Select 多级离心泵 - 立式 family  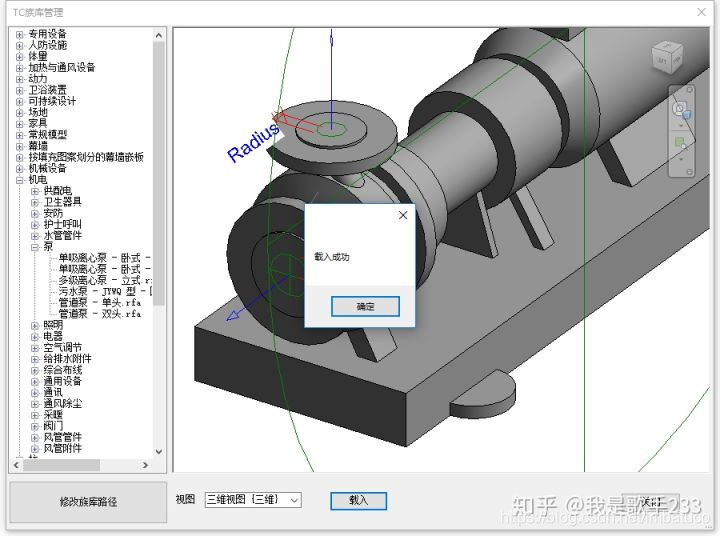(105, 280)
